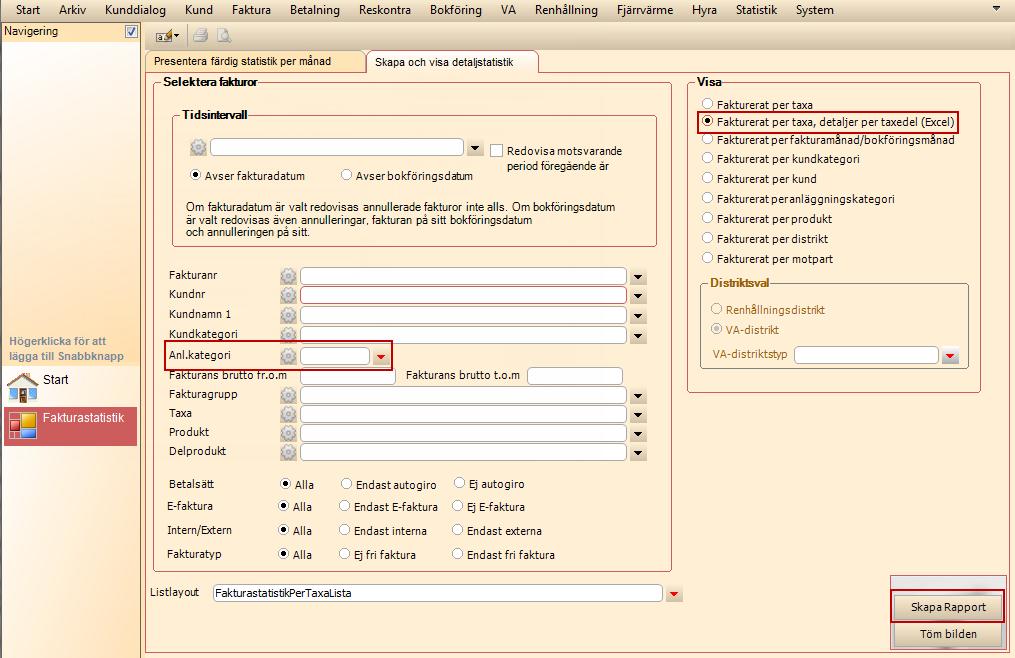
Task: Click the print preview icon in toolbar
Action: (224, 36)
